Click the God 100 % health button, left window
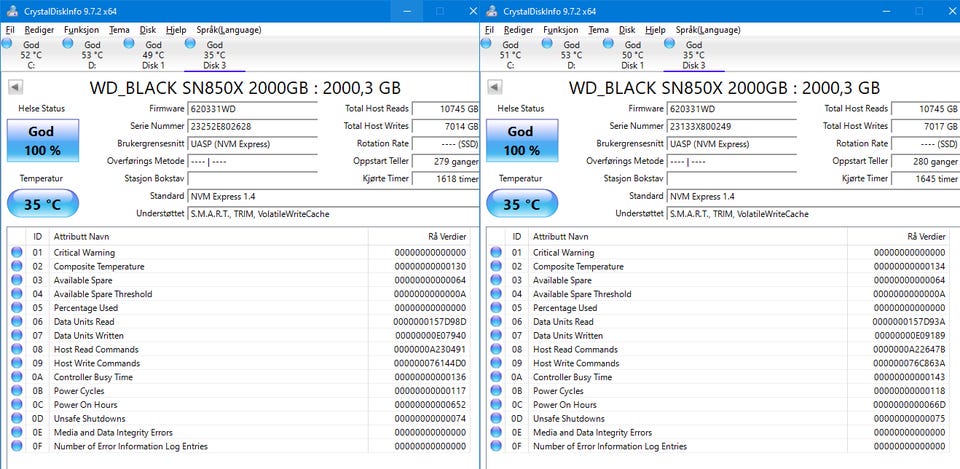960x469 pixels. point(41,141)
